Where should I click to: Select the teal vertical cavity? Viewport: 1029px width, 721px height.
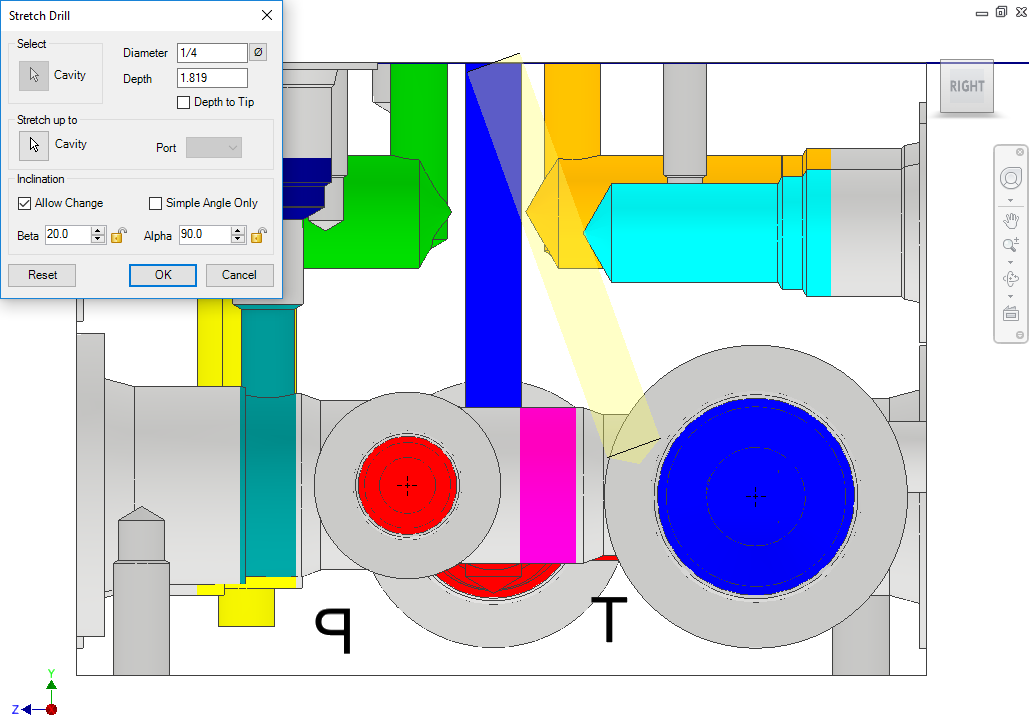tap(269, 443)
